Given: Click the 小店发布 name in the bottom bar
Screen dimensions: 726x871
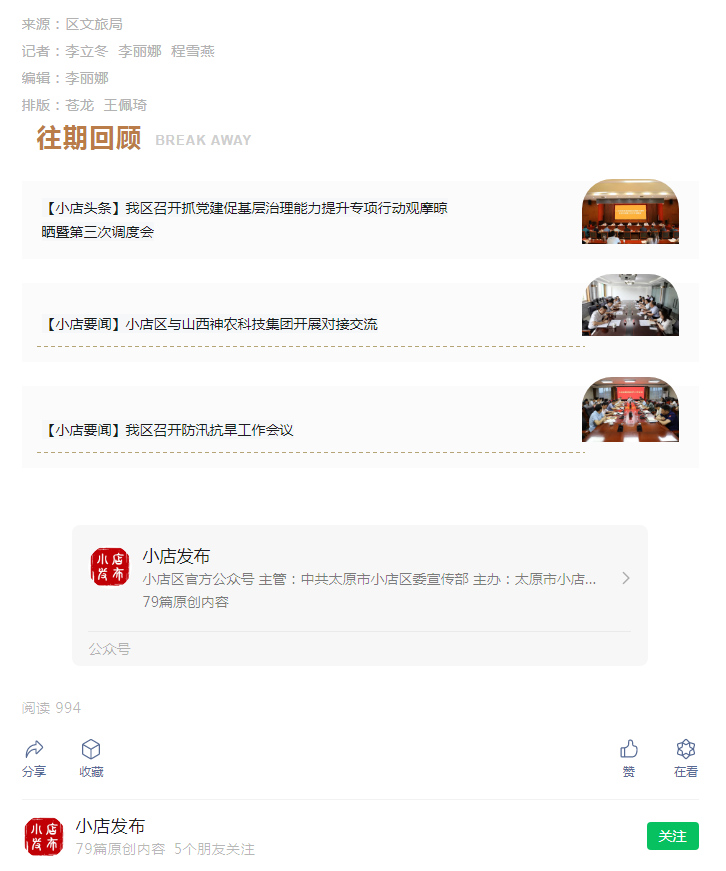Looking at the screenshot, I should tap(110, 826).
